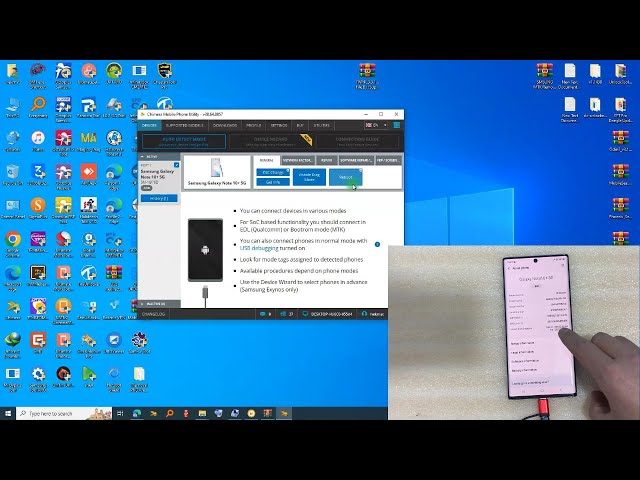Screen dimensions: 640x480
Task: Select Auto Detect Mode
Action: 184,142
